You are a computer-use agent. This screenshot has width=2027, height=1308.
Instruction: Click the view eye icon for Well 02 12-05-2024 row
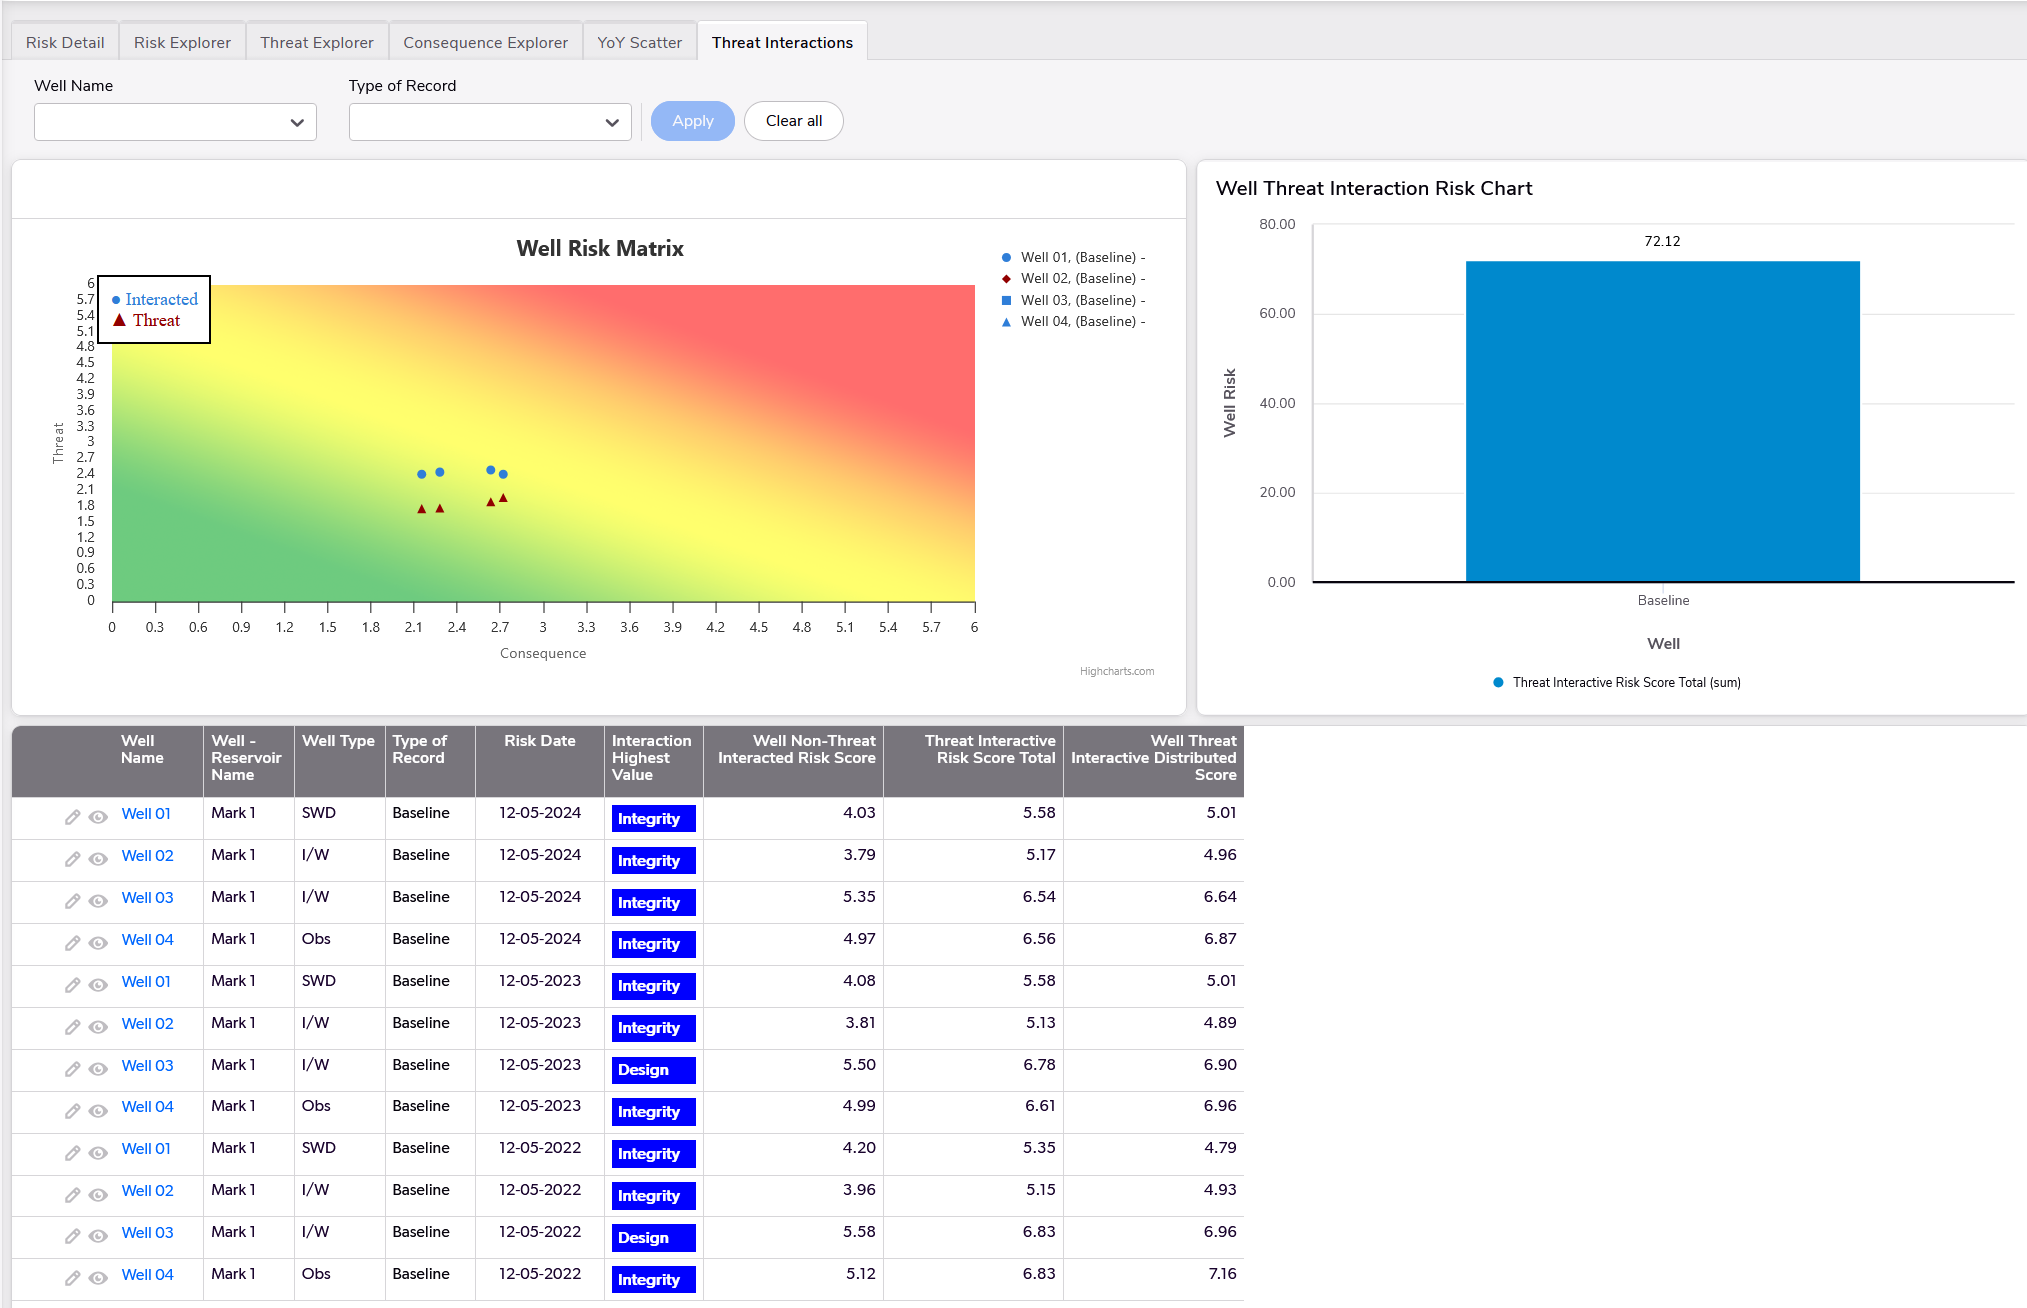(x=98, y=859)
